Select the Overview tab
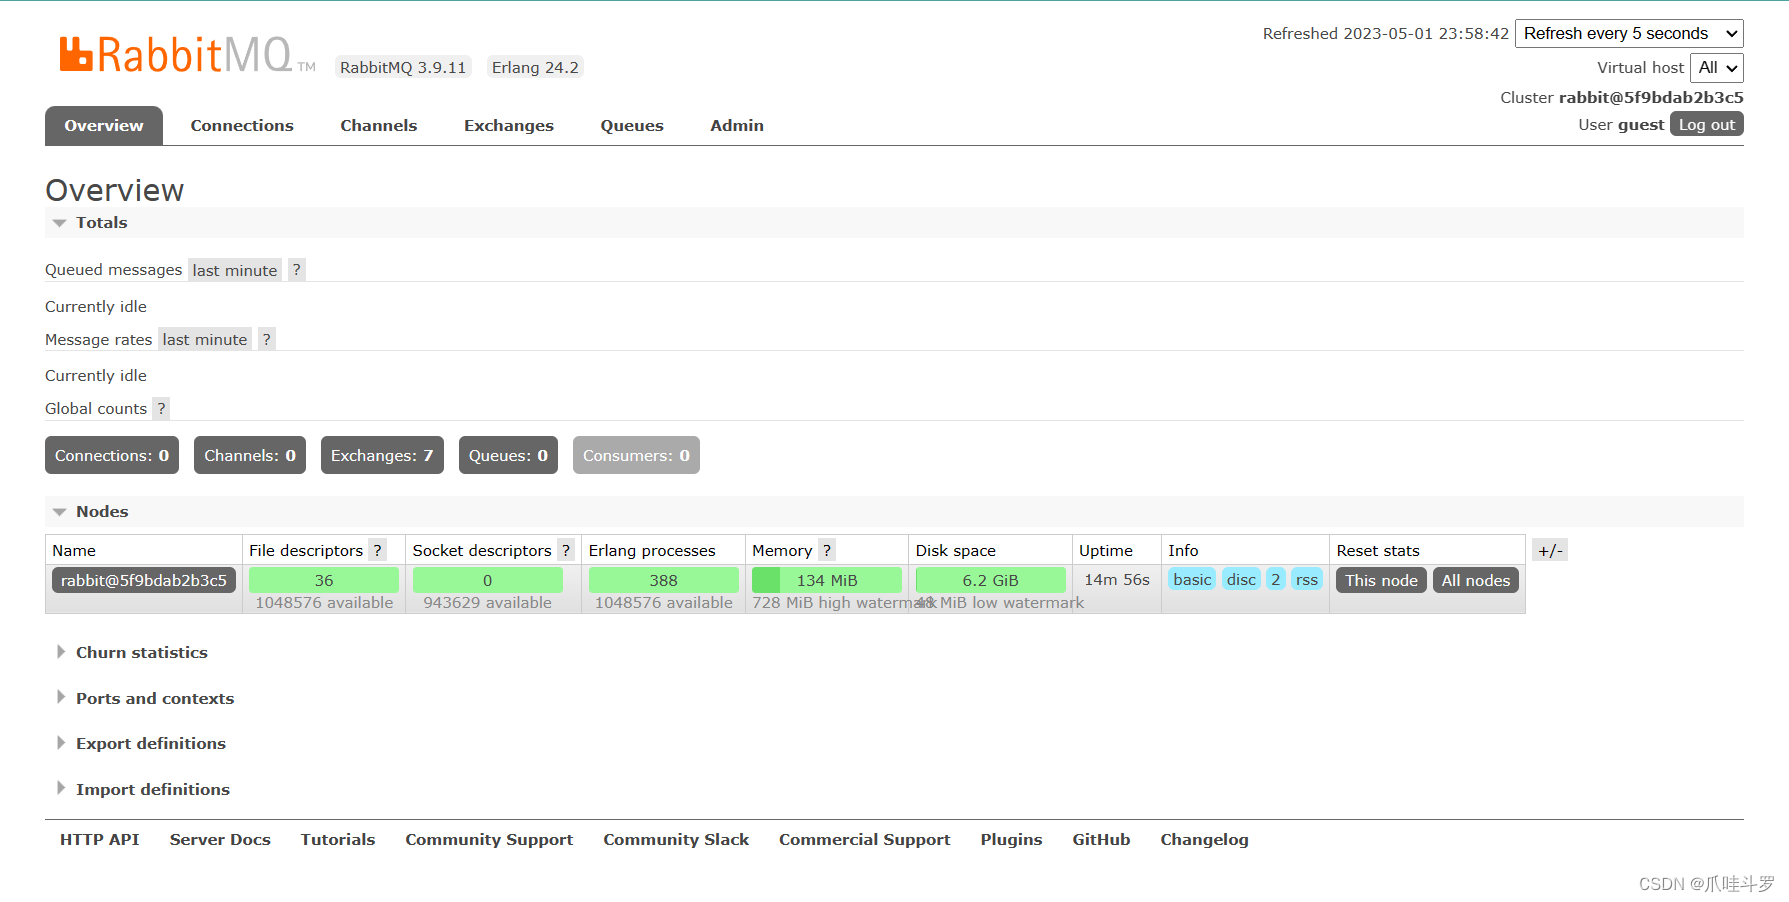This screenshot has height=902, width=1789. tap(104, 125)
